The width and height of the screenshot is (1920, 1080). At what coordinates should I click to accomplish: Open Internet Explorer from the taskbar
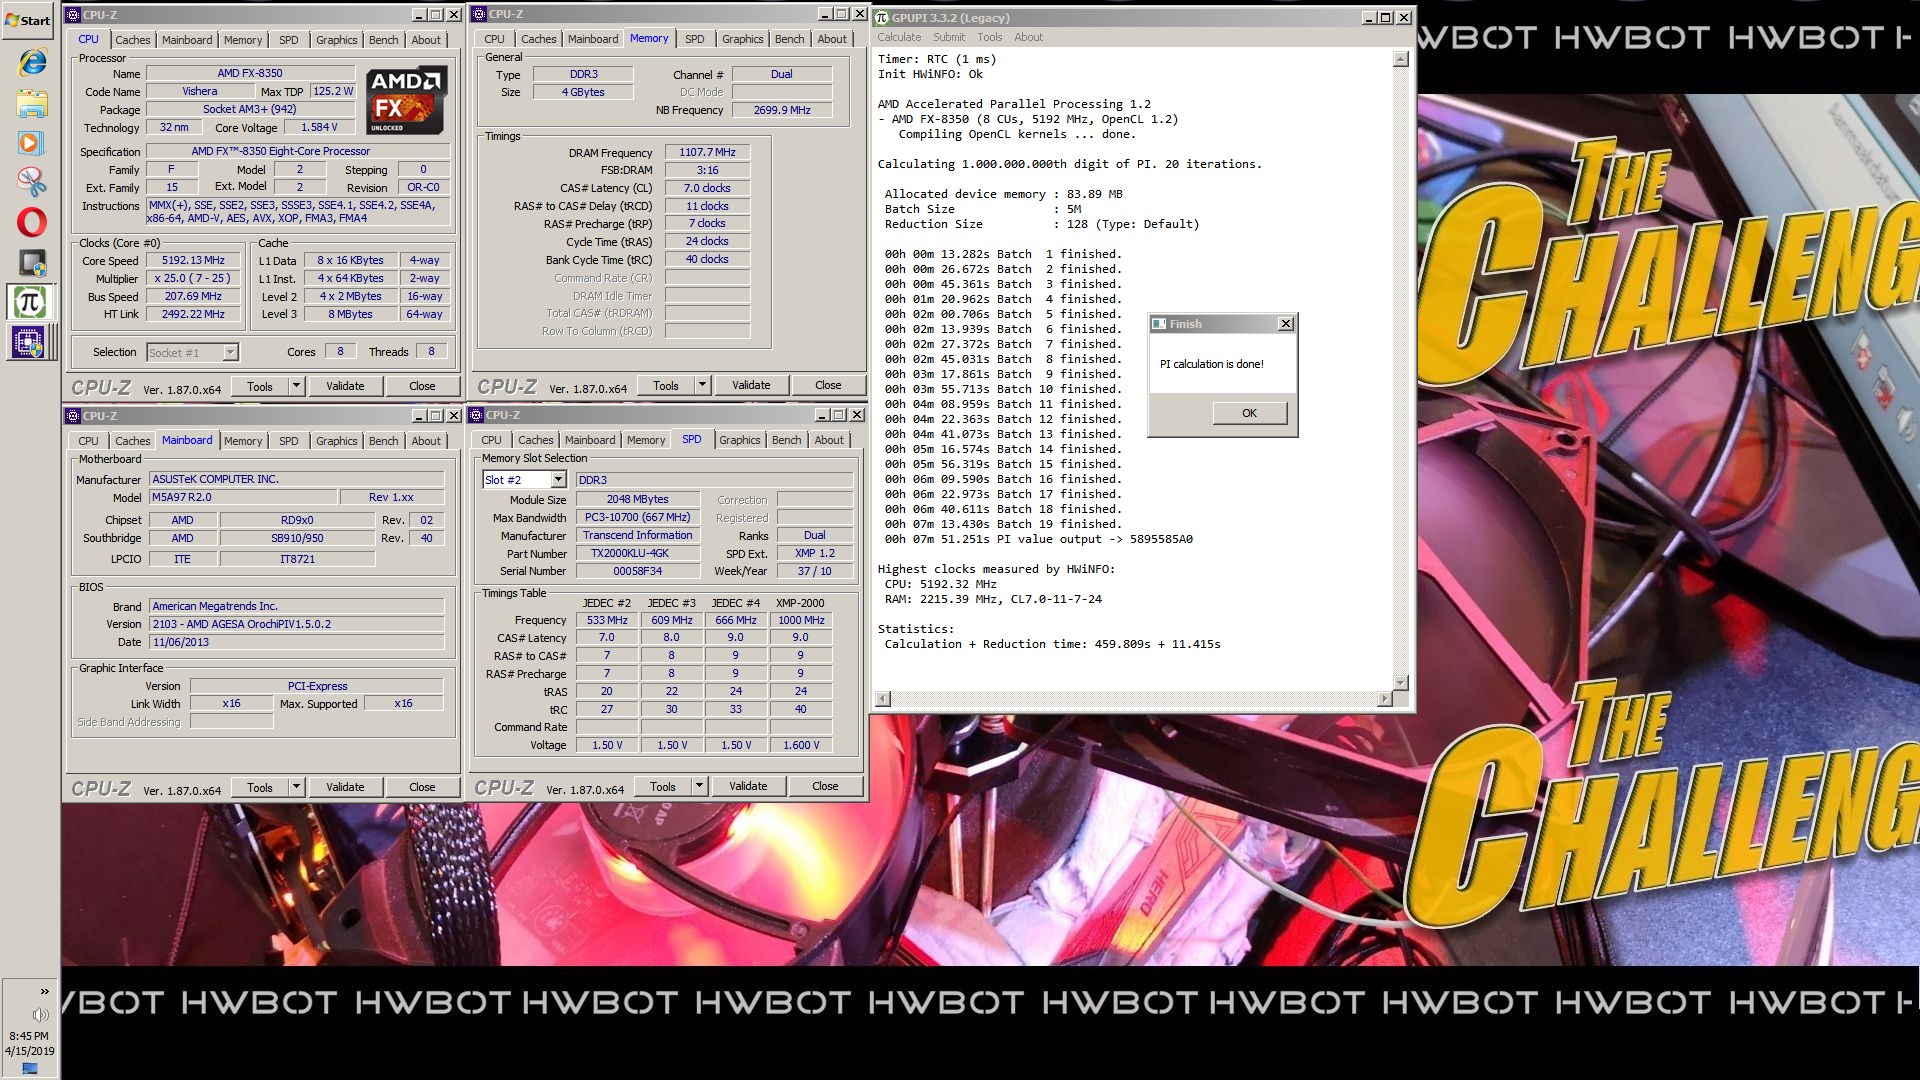pyautogui.click(x=32, y=63)
